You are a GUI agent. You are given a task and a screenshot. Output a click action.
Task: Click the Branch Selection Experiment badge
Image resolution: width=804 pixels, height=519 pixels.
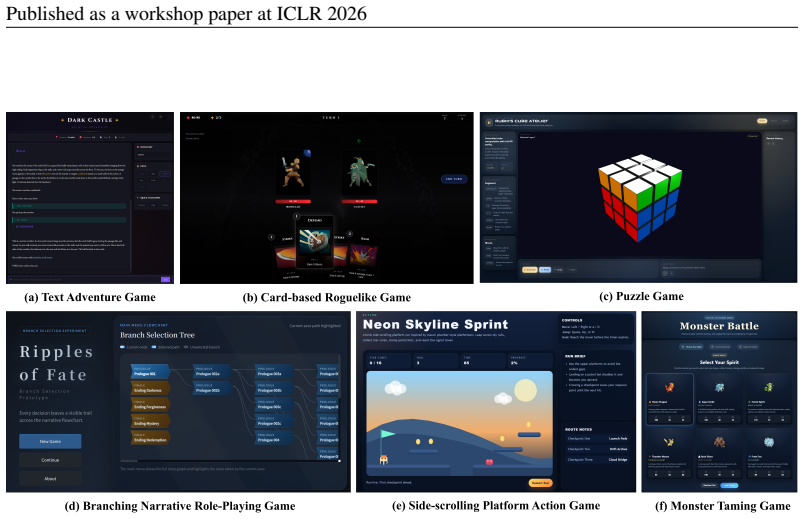[55, 331]
